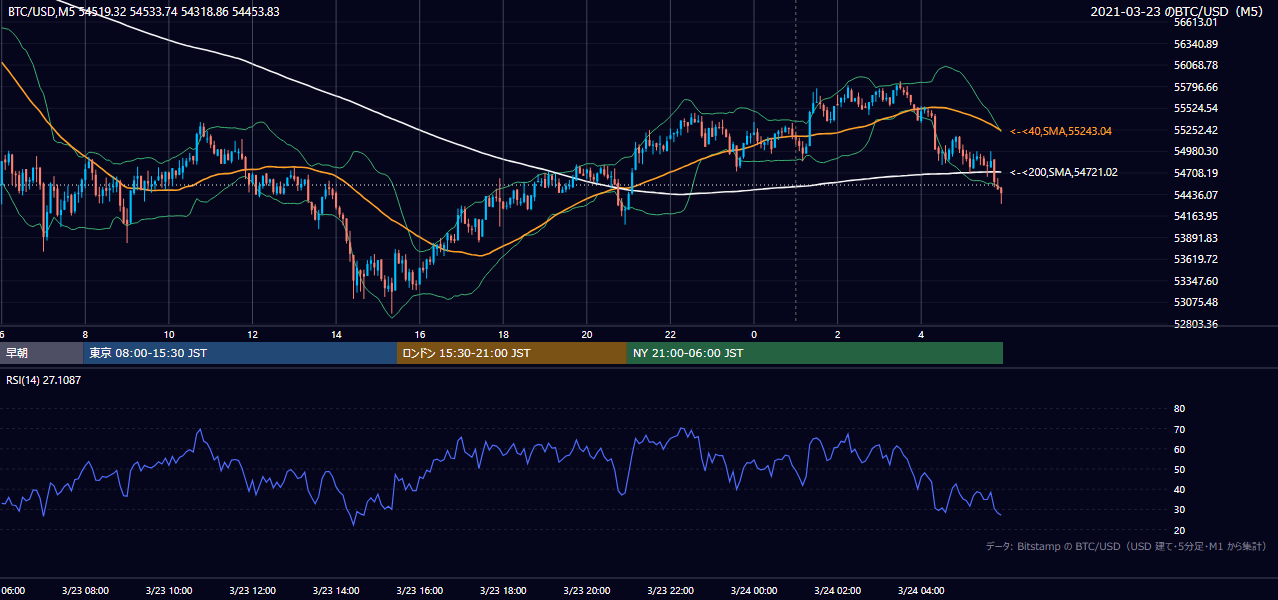Click the 3/24 04:00 time axis label

click(x=921, y=590)
